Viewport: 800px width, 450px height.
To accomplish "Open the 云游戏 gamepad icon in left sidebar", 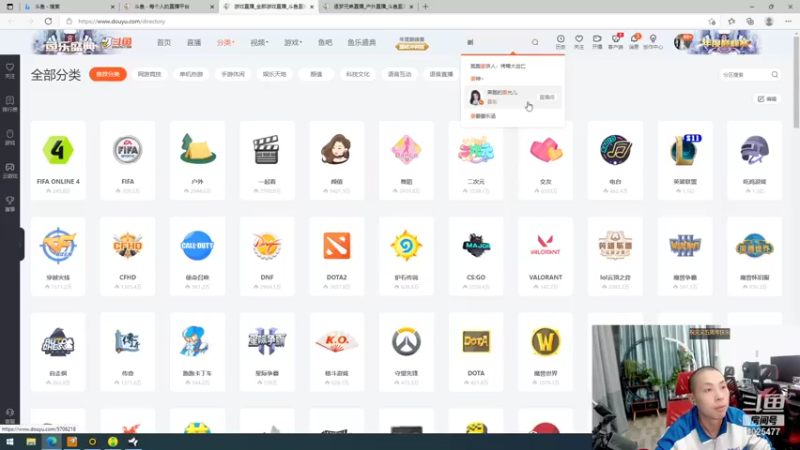I will pyautogui.click(x=10, y=170).
